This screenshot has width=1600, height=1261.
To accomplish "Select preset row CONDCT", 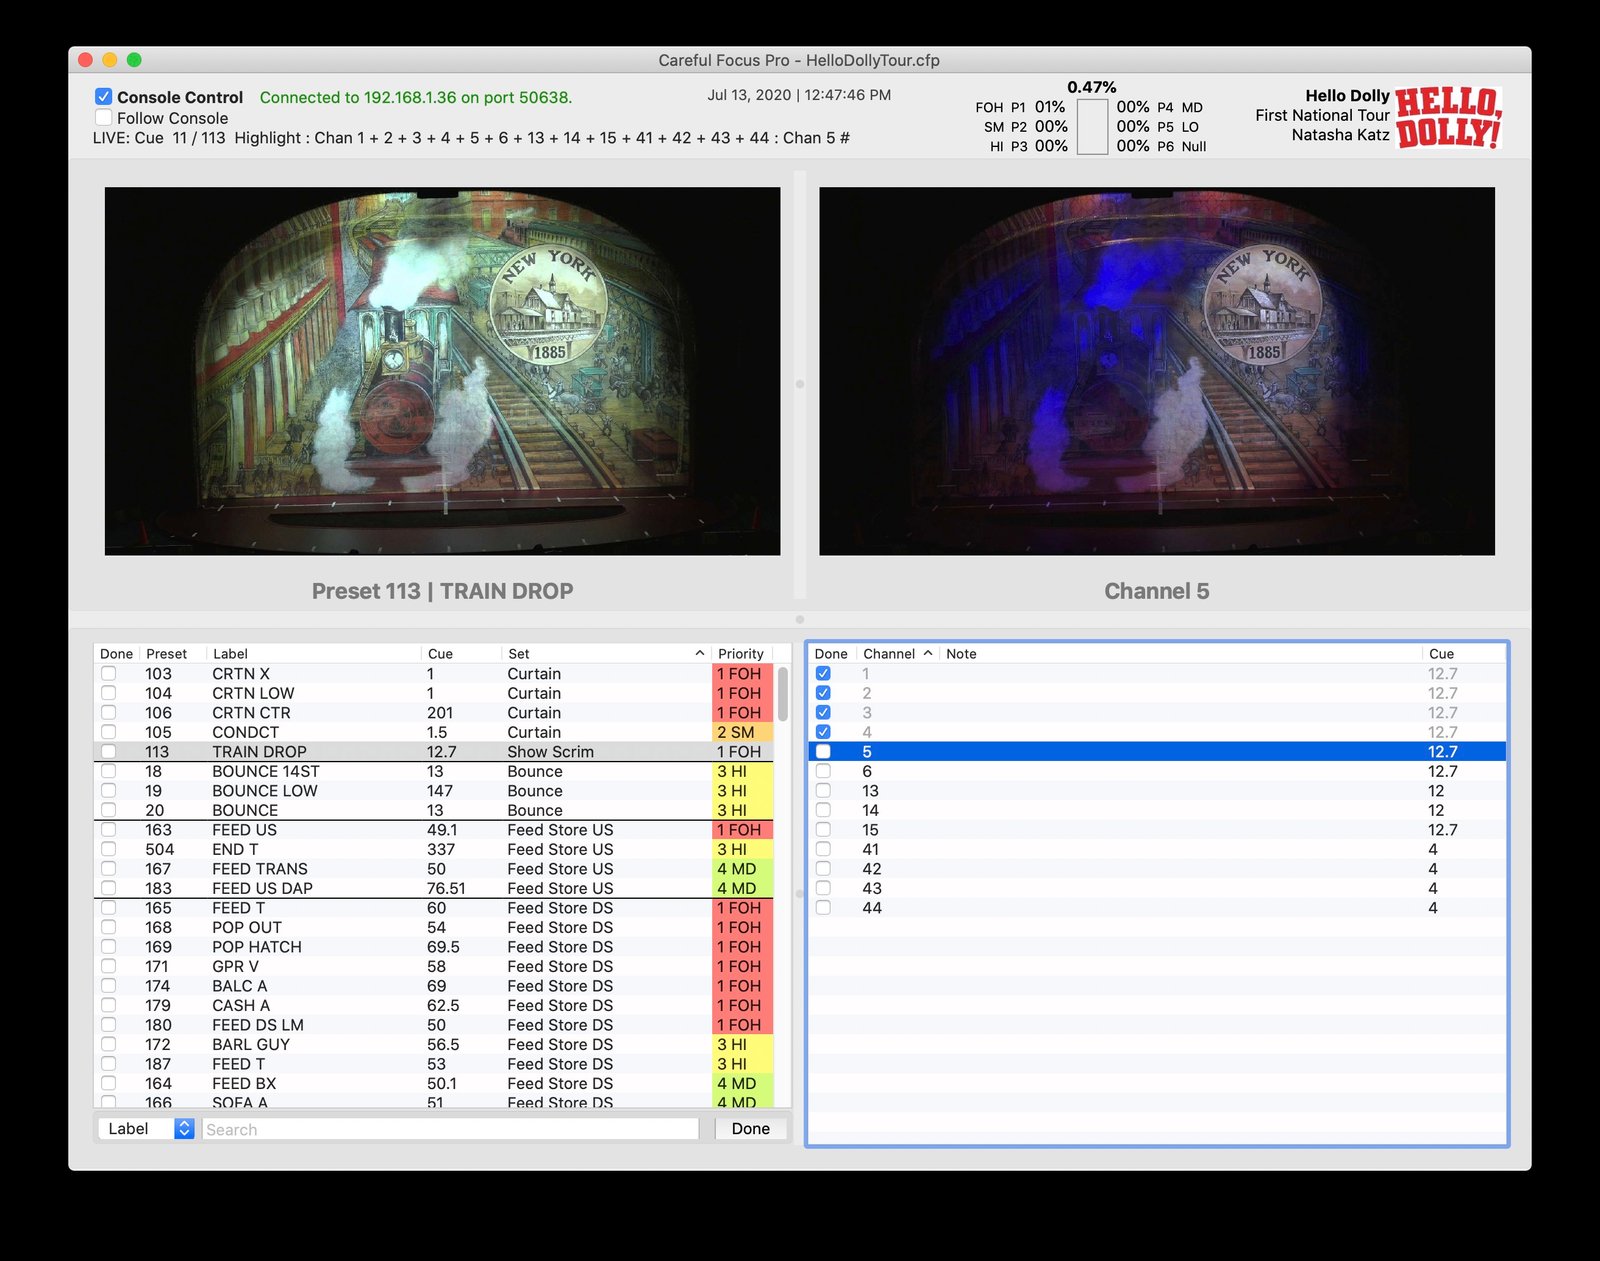I will (435, 732).
